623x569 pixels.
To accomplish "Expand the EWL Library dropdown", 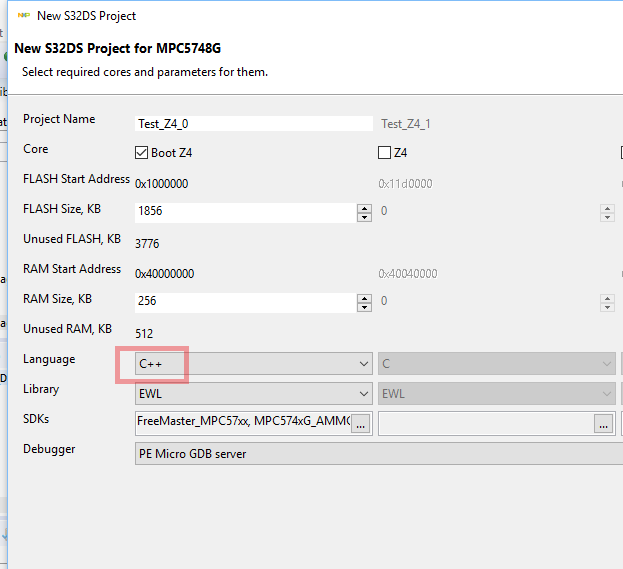I will tap(252, 394).
